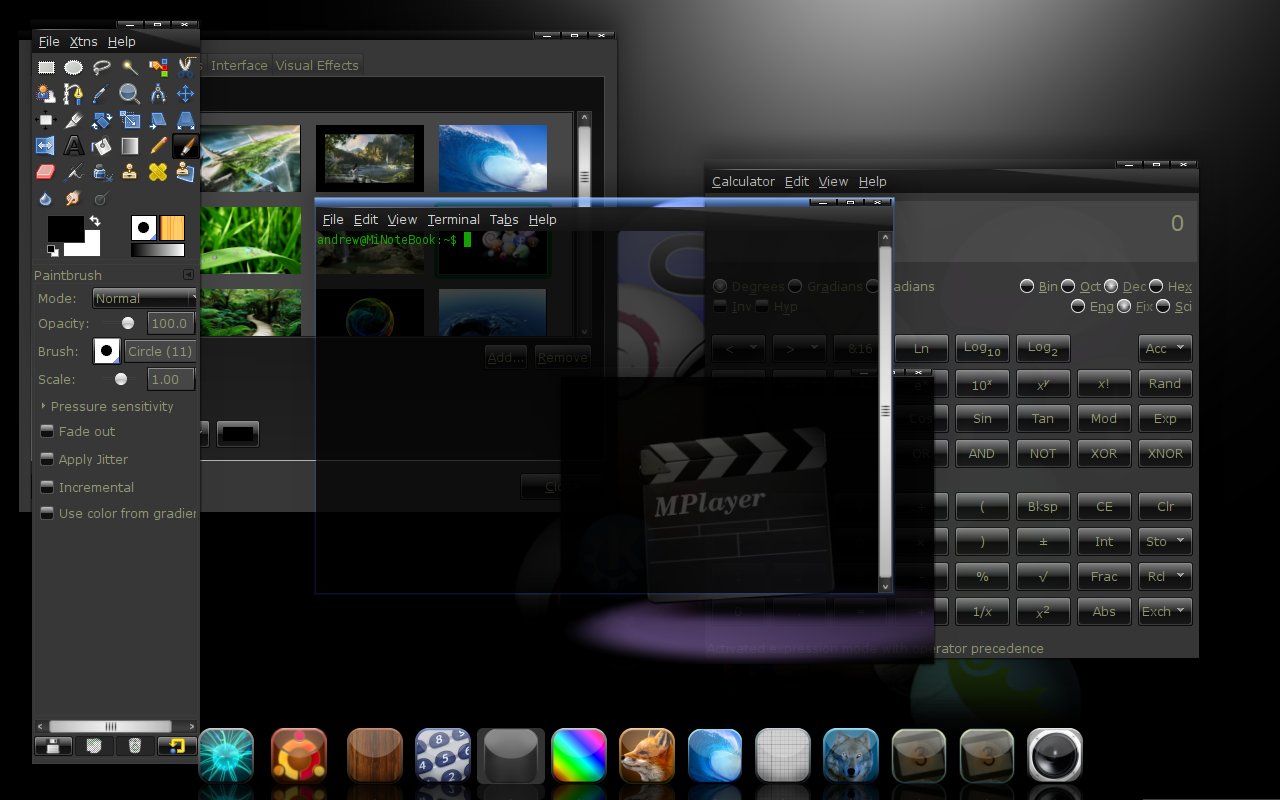Open the Terminal menu in the terminal window
The width and height of the screenshot is (1280, 800).
click(454, 220)
